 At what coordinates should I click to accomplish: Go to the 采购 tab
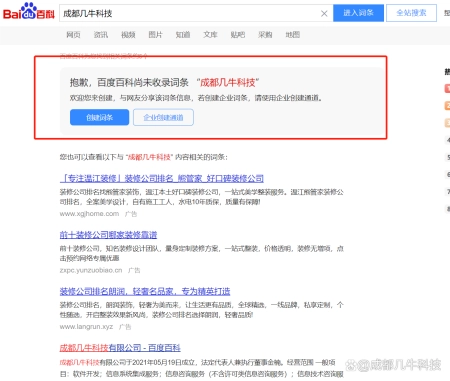point(265,35)
